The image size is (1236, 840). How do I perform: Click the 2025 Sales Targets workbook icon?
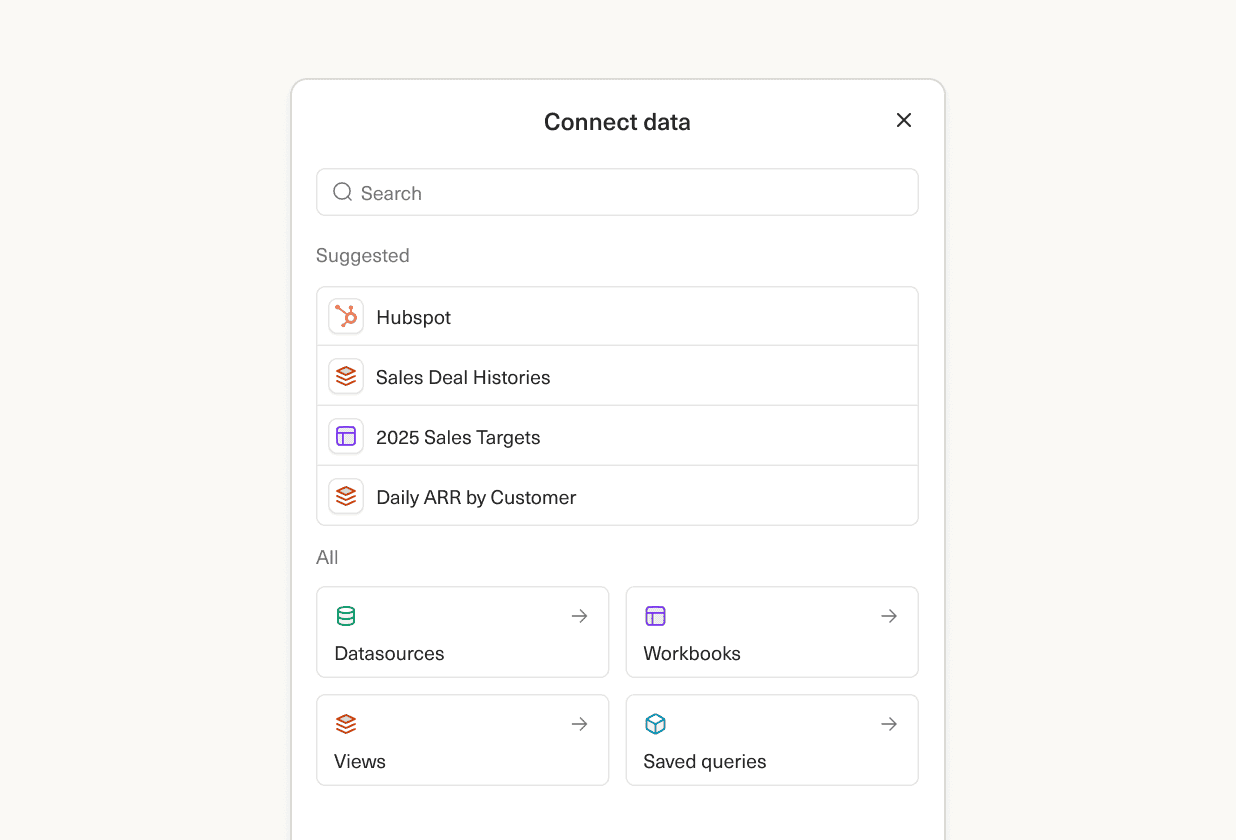tap(345, 436)
